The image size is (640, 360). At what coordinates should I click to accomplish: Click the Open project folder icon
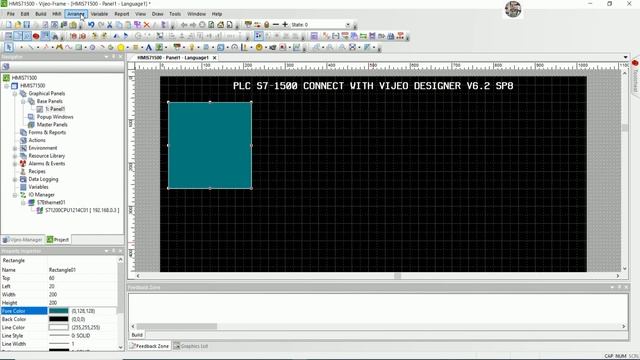[x=18, y=25]
